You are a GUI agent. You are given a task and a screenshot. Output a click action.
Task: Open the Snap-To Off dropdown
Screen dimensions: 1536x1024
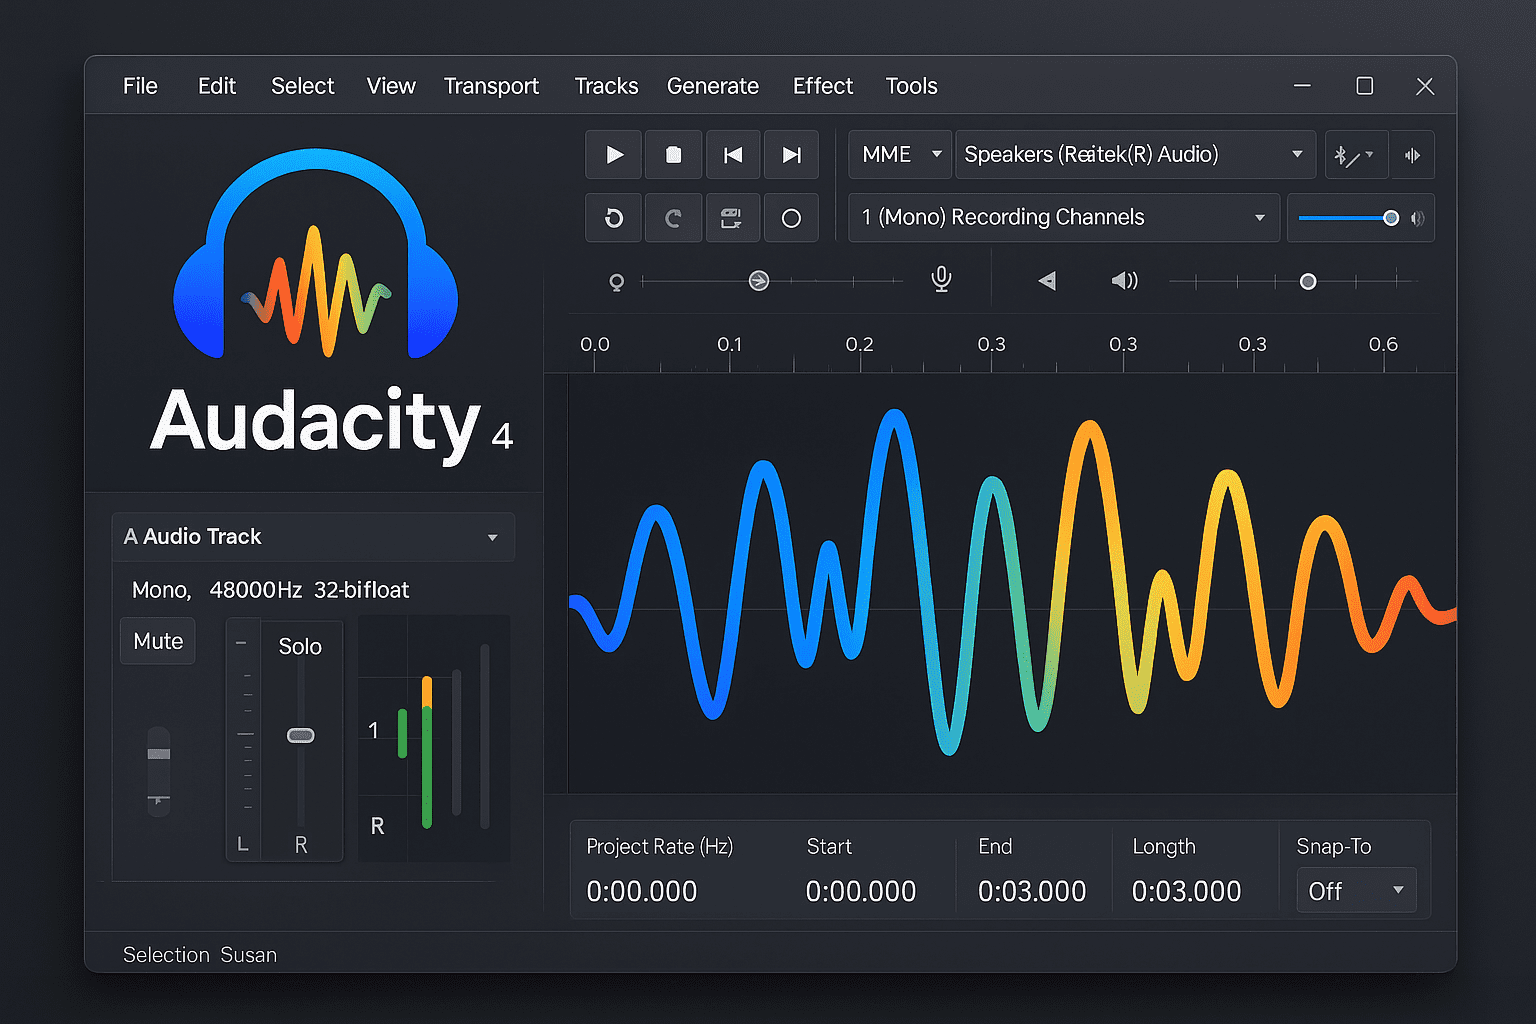[x=1356, y=891]
